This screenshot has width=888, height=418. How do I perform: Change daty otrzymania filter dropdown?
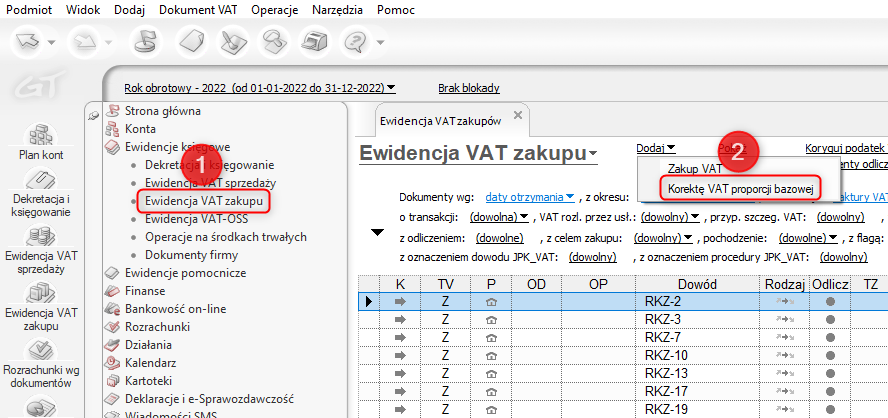(530, 197)
